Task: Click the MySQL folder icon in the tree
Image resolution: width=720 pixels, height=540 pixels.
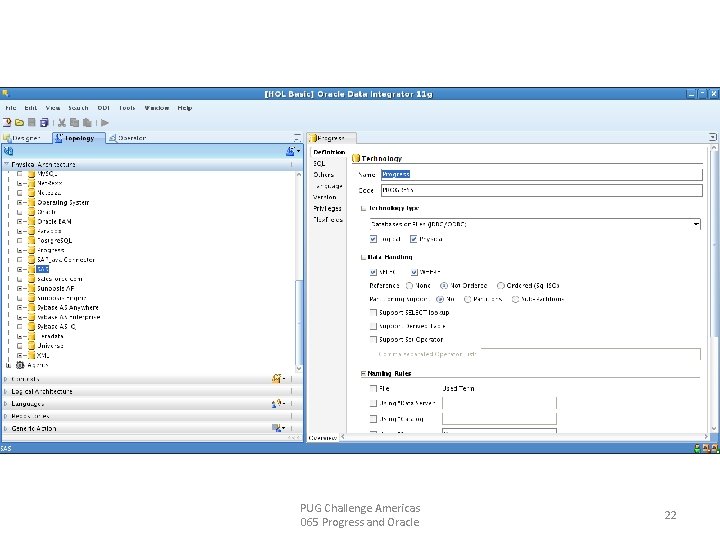Action: pyautogui.click(x=31, y=174)
